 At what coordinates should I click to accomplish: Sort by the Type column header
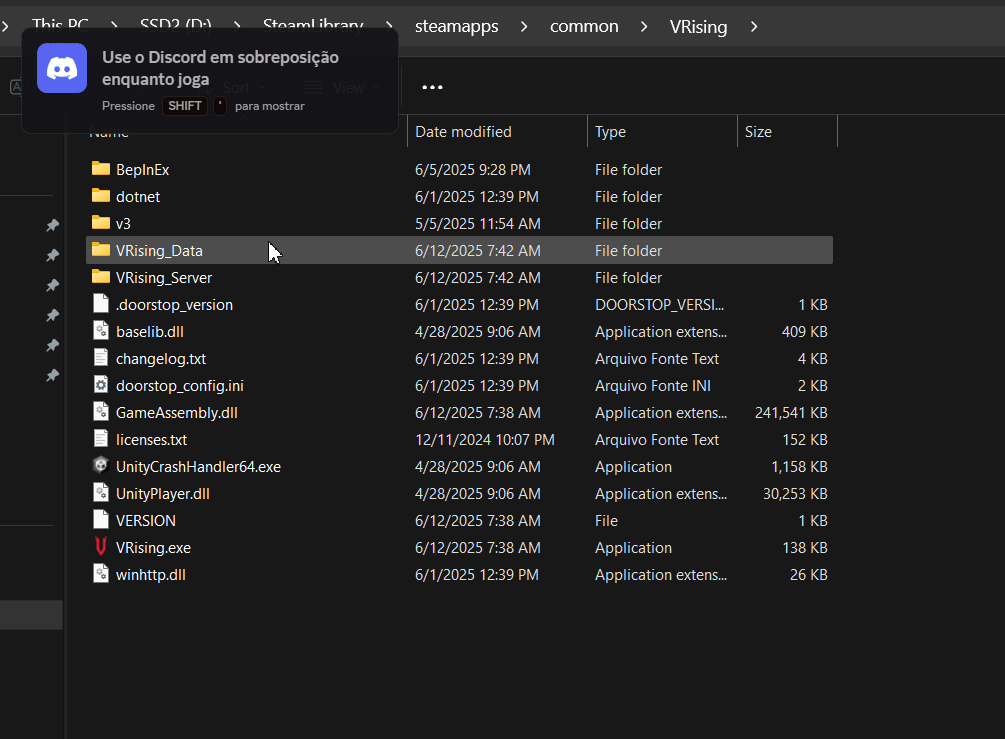click(x=662, y=131)
